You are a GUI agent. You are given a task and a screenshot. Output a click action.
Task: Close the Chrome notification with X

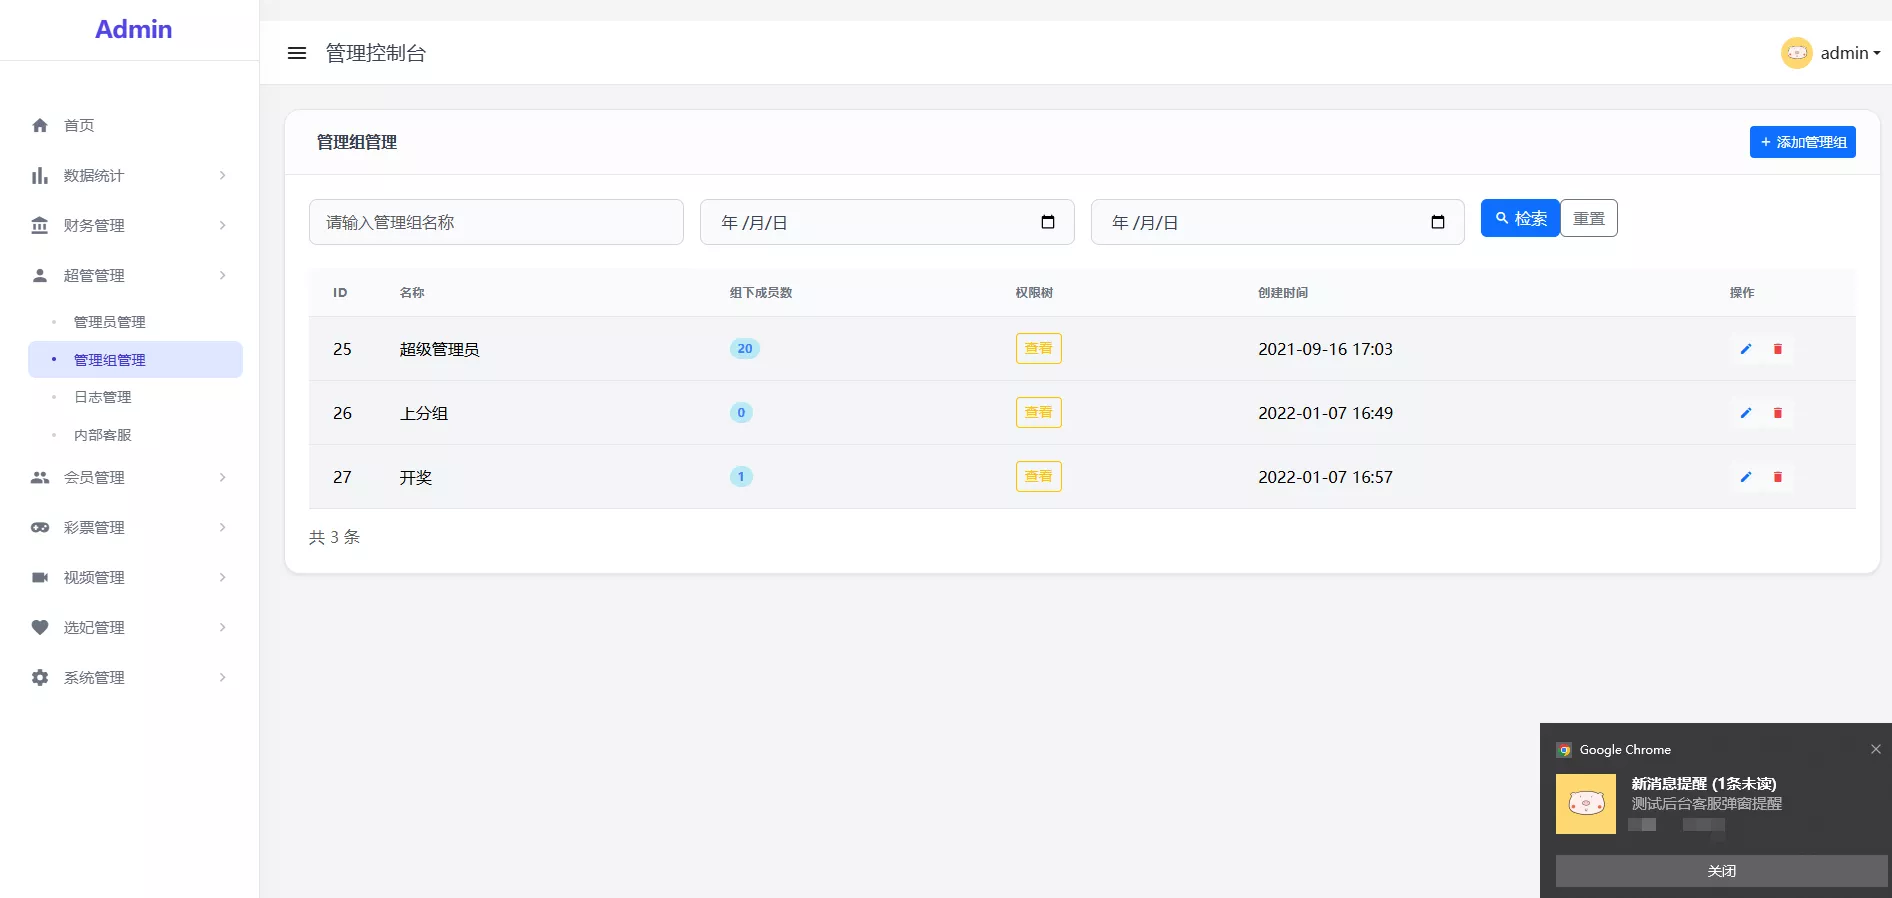1875,749
